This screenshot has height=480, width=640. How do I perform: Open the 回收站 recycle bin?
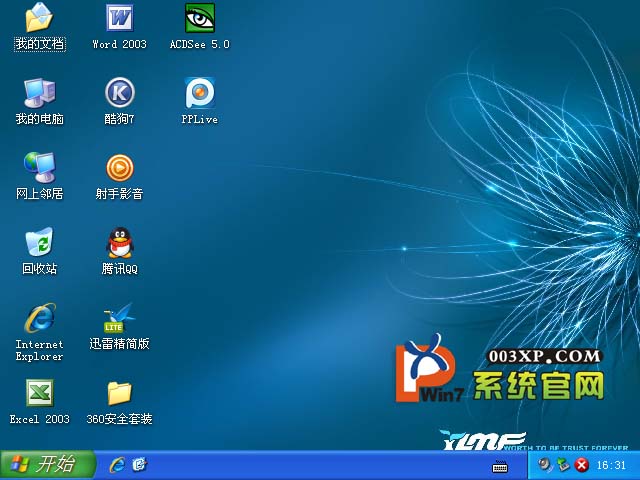(39, 242)
